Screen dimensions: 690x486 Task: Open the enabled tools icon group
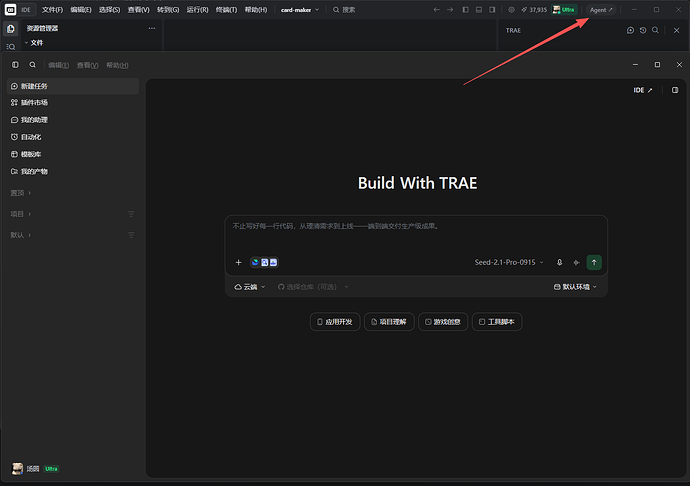point(264,262)
